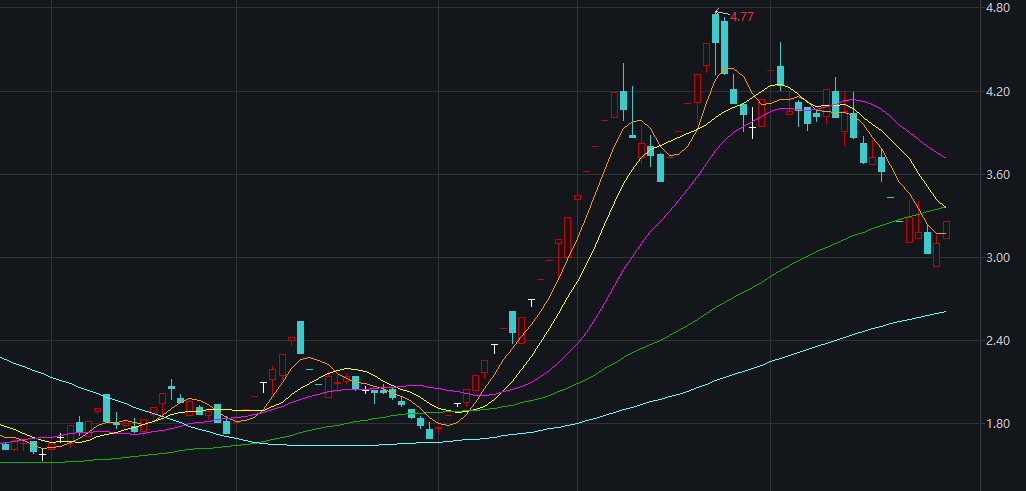The image size is (1026, 491).
Task: Select the tall cyan candlestick at the 4.77 peak
Action: coord(716,29)
